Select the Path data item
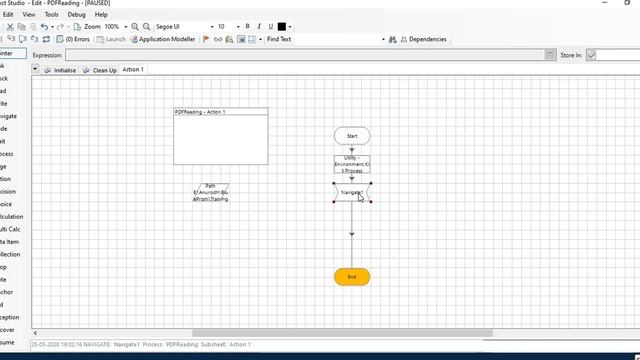Image resolution: width=640 pixels, height=360 pixels. pos(211,192)
